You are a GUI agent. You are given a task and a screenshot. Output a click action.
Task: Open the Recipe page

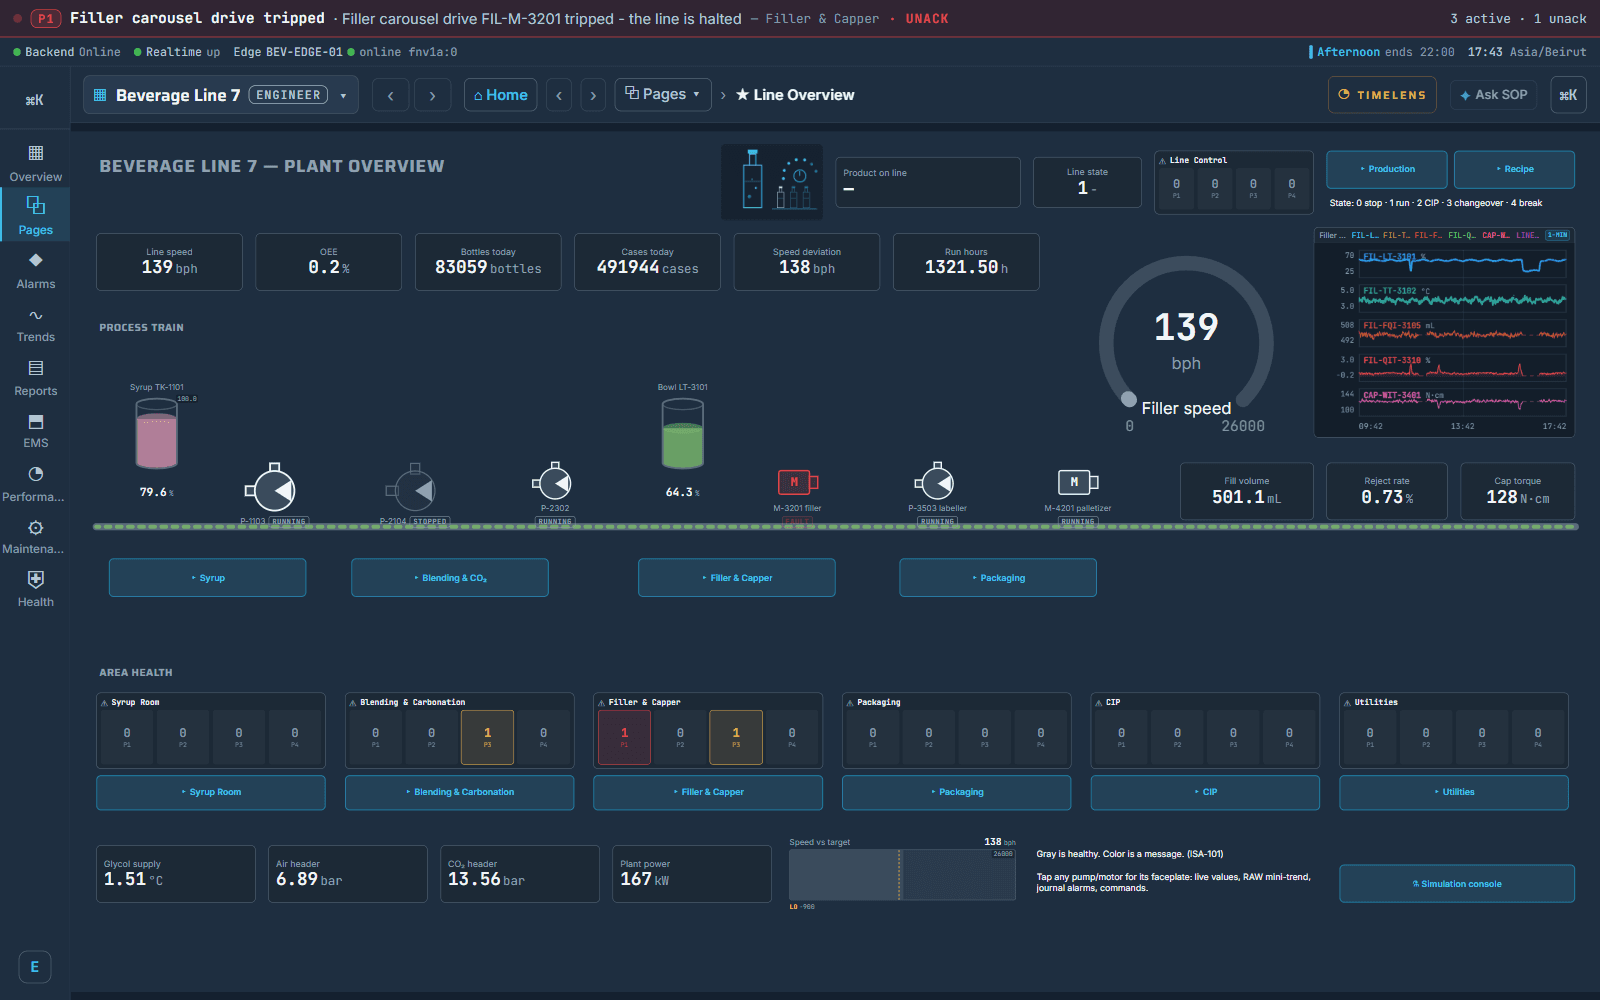[1514, 169]
